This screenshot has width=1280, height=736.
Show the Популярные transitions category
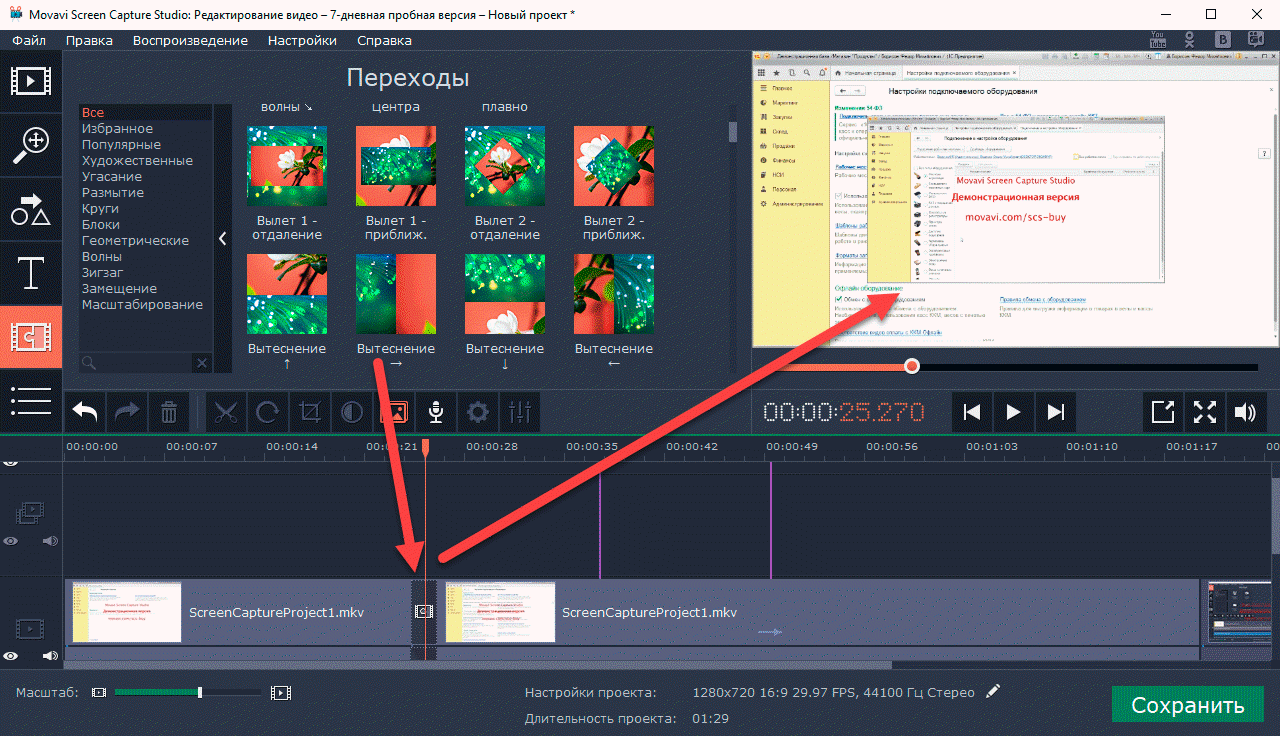click(x=121, y=145)
